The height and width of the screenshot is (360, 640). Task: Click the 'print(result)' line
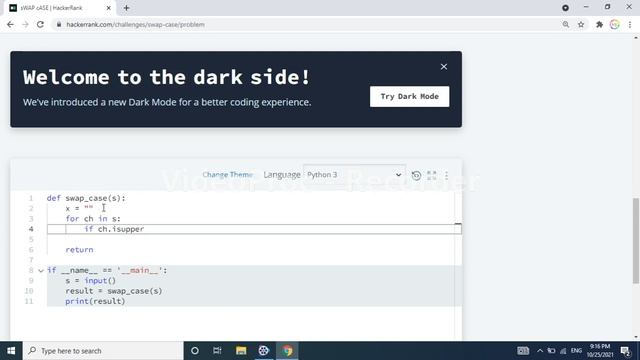[x=95, y=301]
